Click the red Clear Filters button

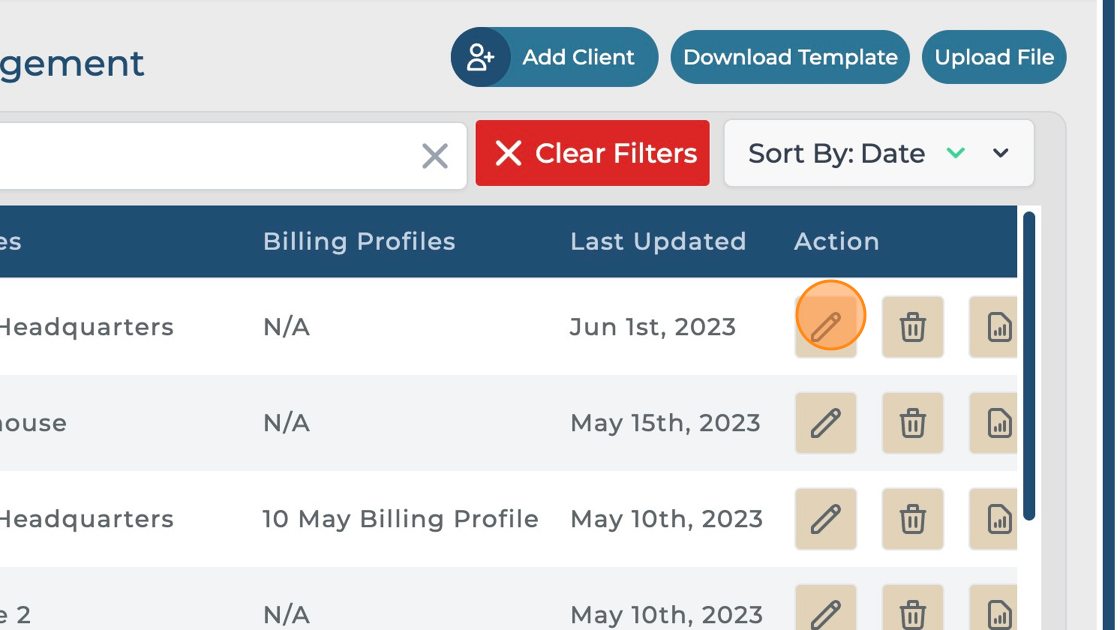593,153
